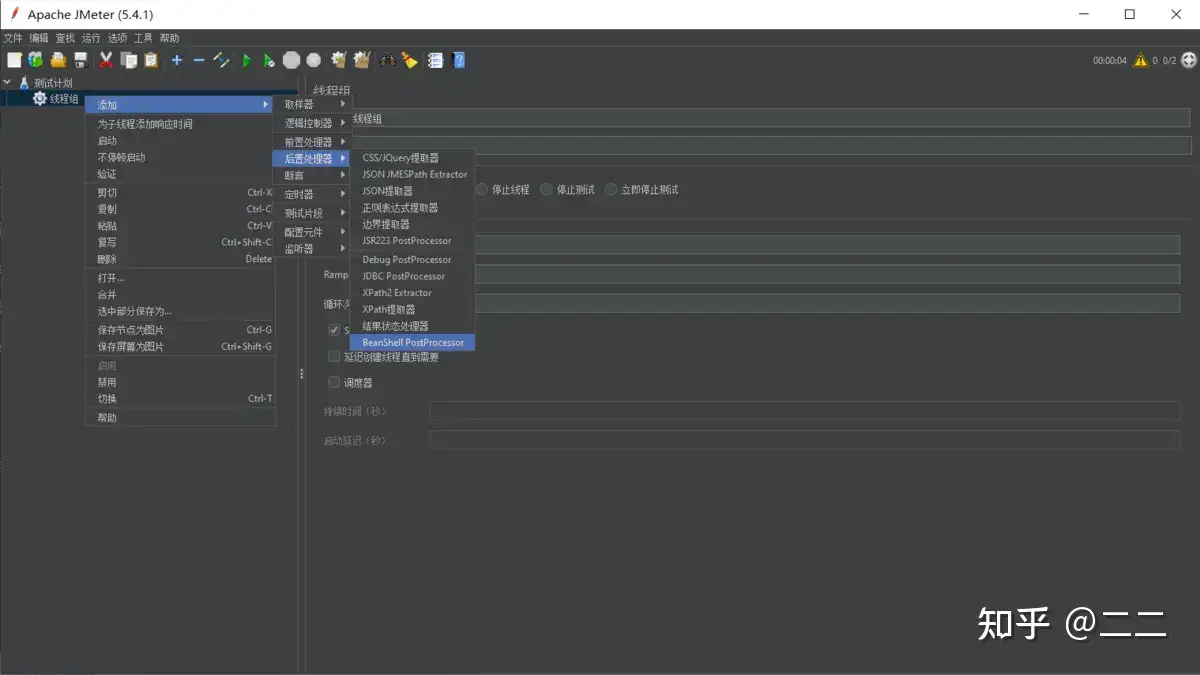Click the yellow warning triangle log icon
The height and width of the screenshot is (675, 1200).
click(x=1140, y=60)
